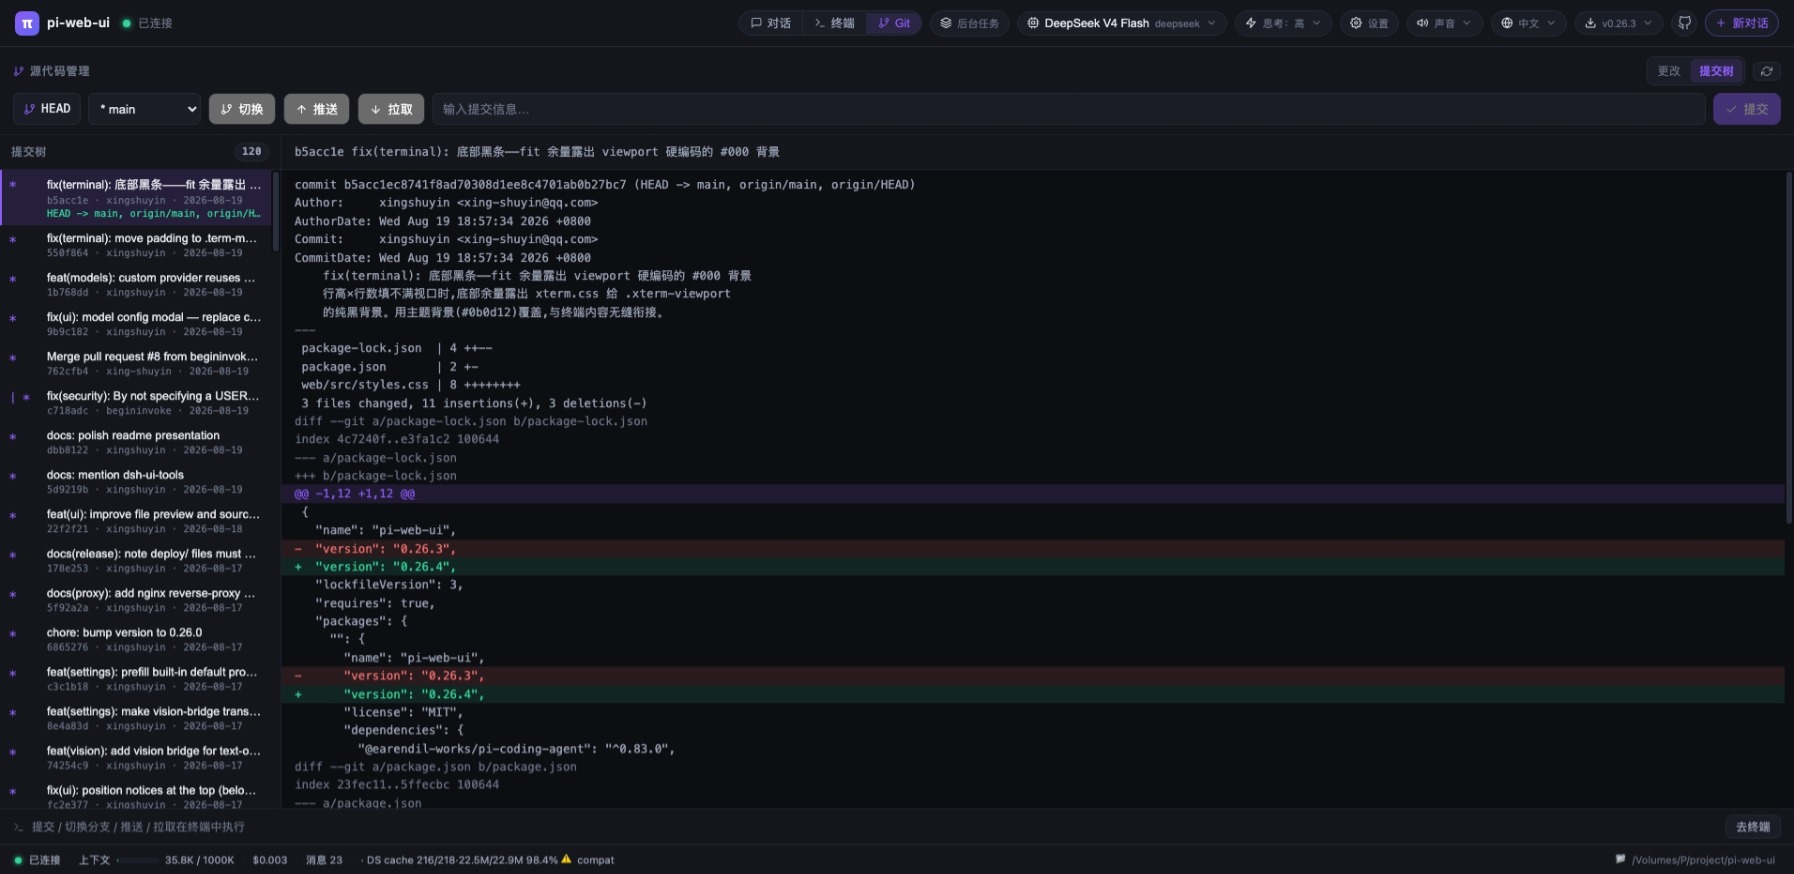1794x874 pixels.
Task: Click the 'DS cache 216/218' status entry
Action: pyautogui.click(x=462, y=860)
